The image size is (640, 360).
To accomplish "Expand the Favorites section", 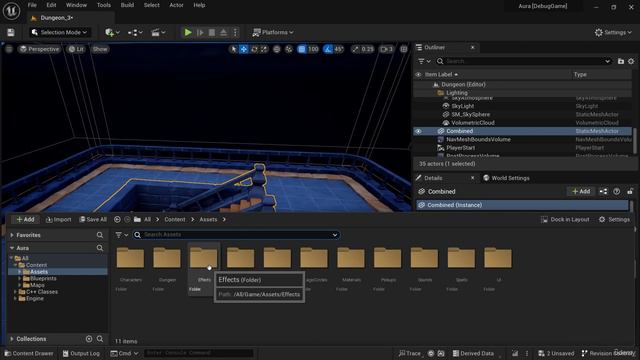I will click(x=12, y=235).
